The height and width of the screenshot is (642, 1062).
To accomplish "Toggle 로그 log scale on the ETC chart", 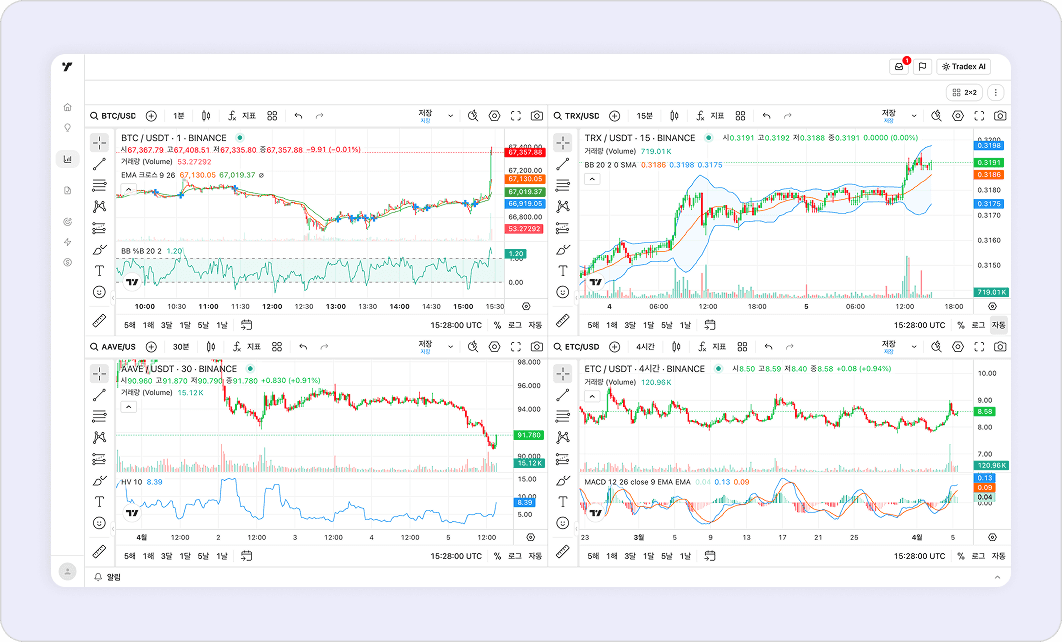I will tap(978, 556).
